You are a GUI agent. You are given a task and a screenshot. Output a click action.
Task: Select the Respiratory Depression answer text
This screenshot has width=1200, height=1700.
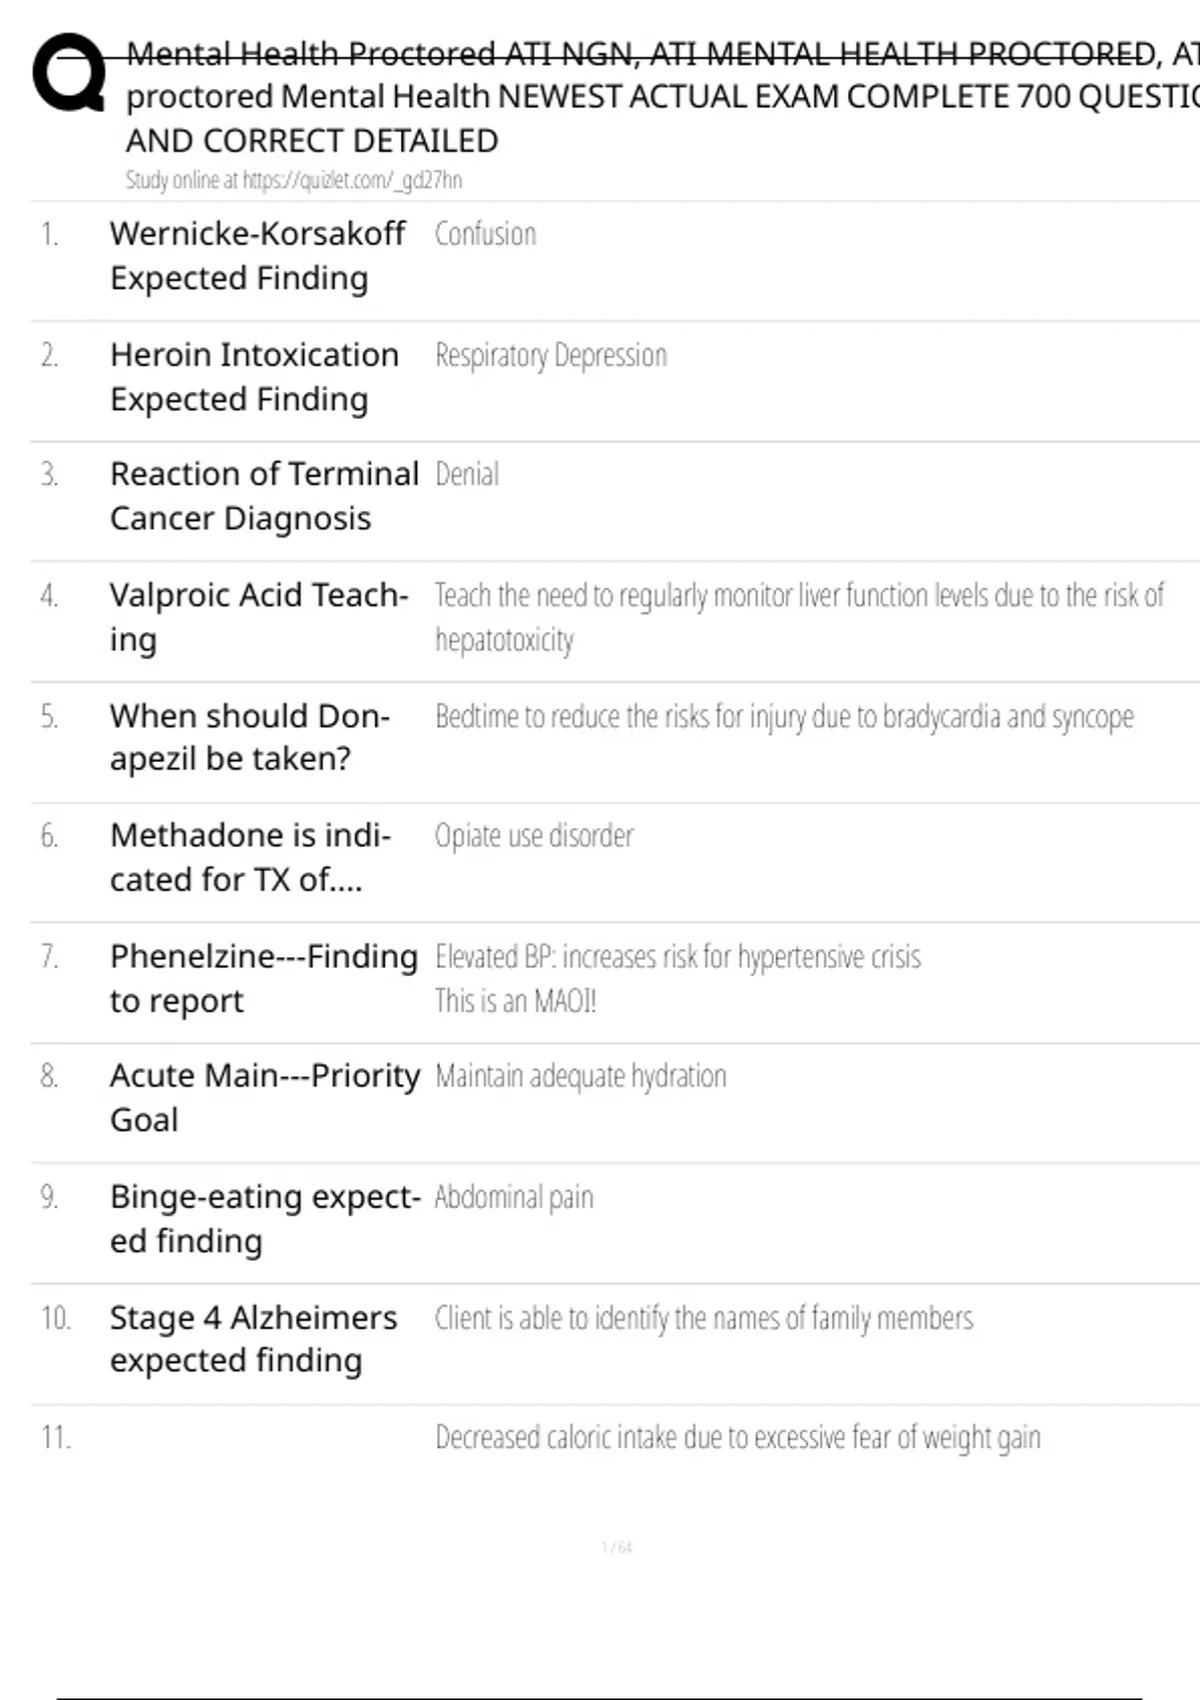pos(551,356)
